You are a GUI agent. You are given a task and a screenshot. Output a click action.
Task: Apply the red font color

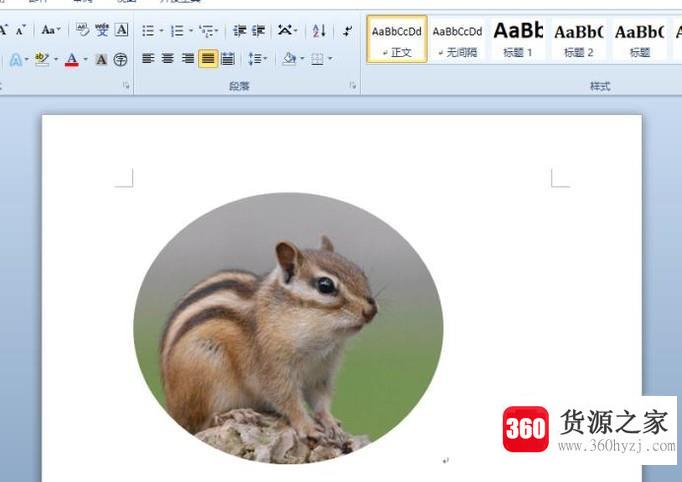click(x=72, y=59)
